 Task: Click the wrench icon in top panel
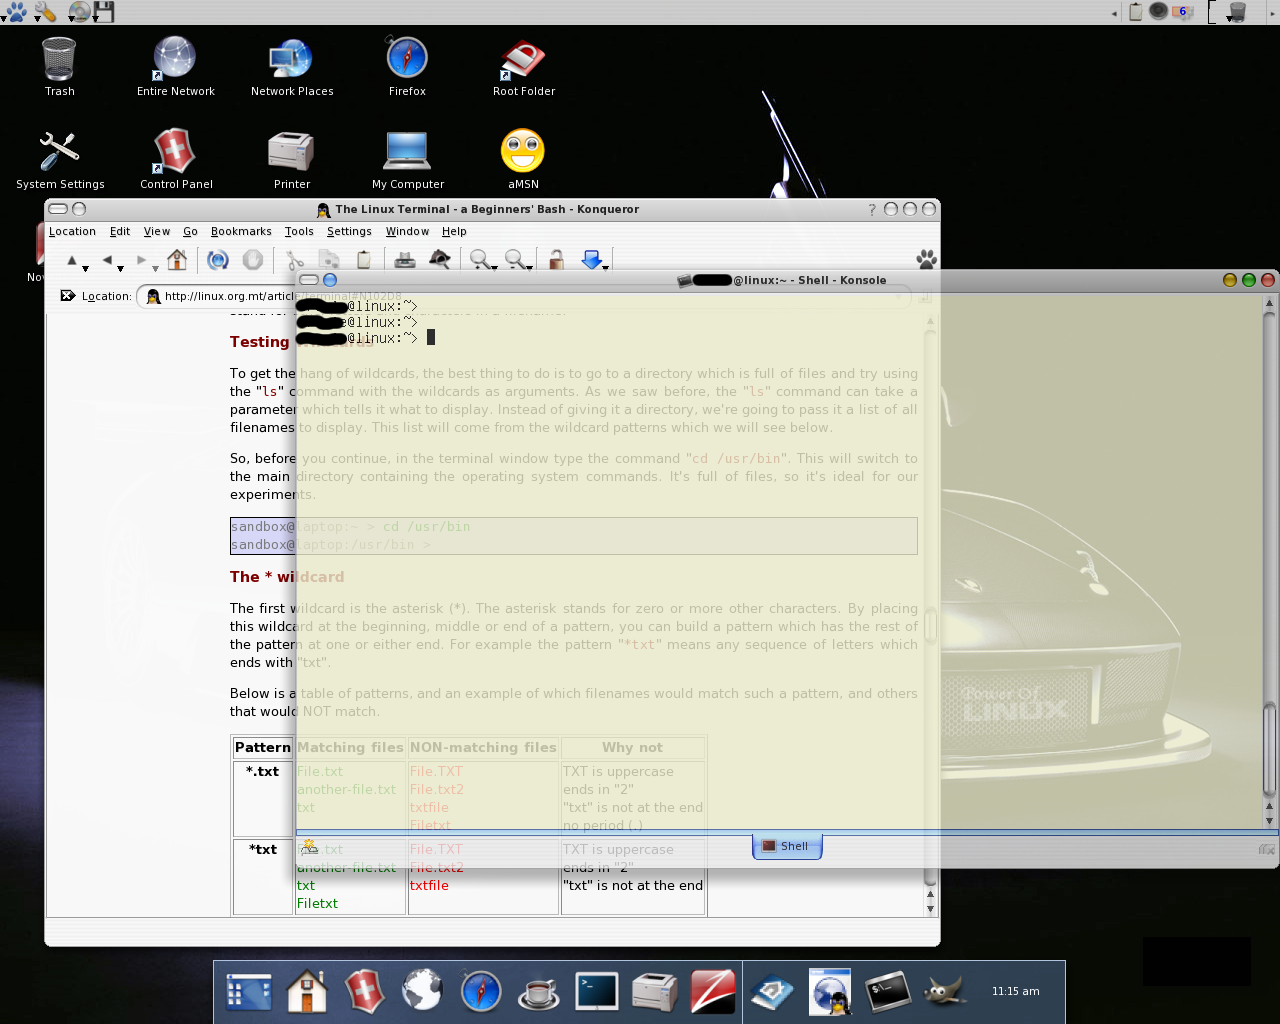coord(44,12)
